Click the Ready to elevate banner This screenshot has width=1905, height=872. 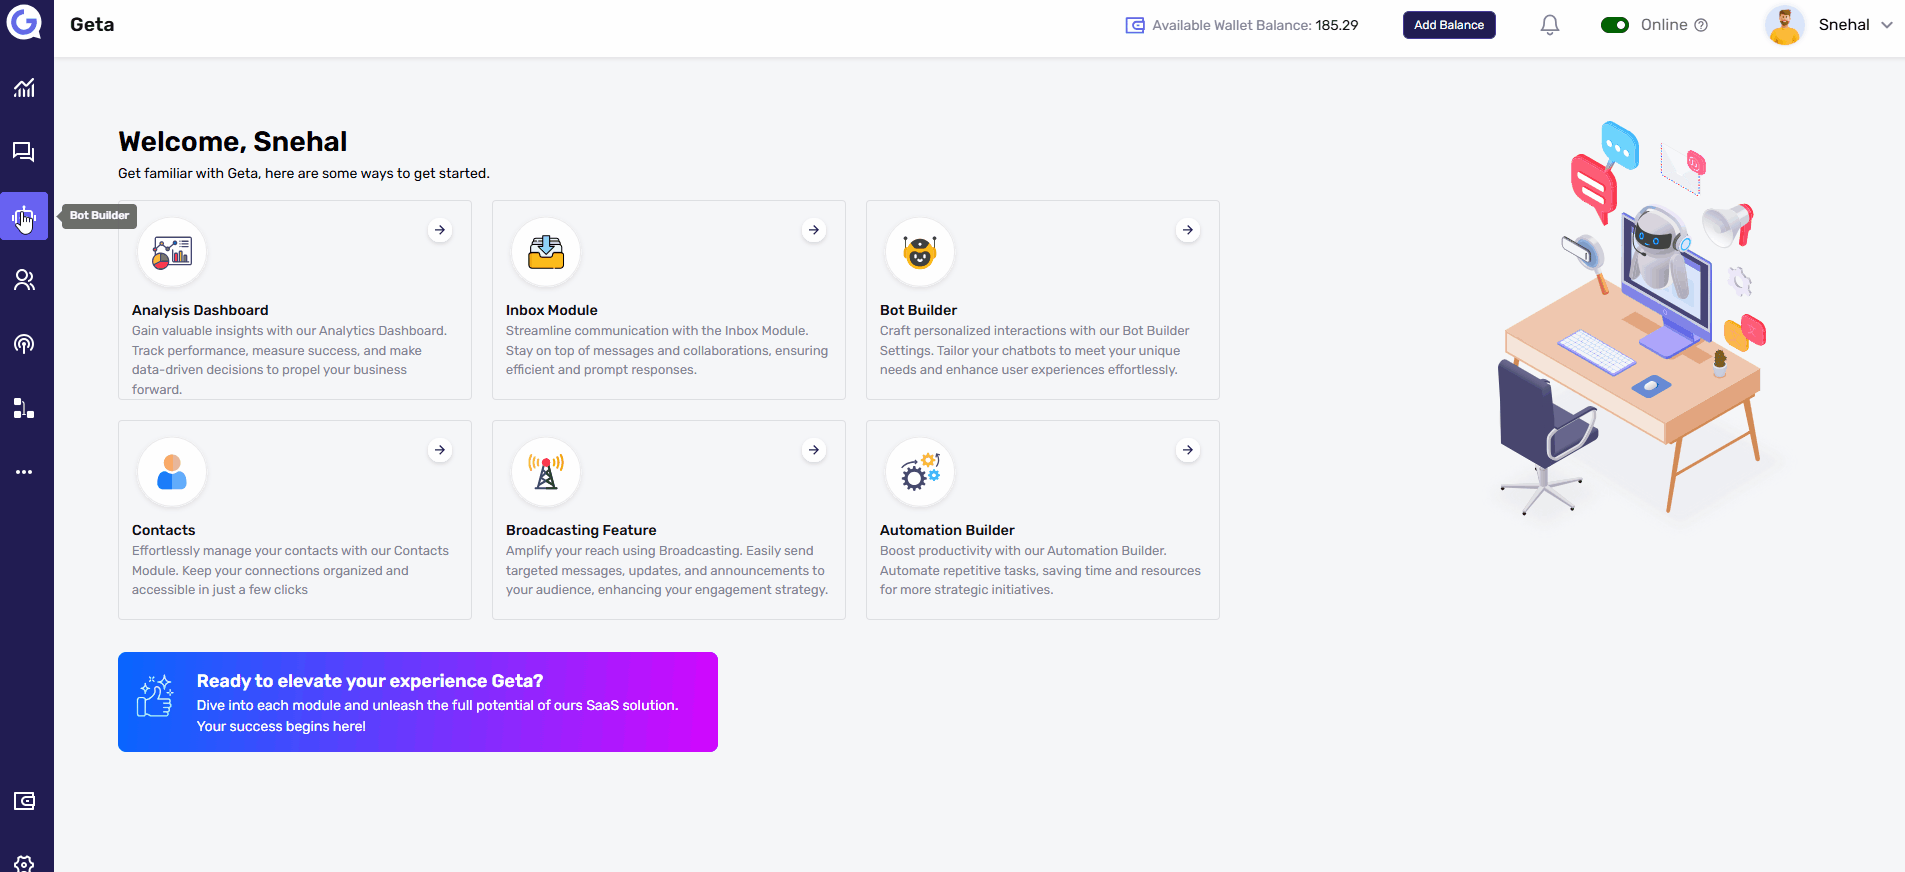418,702
